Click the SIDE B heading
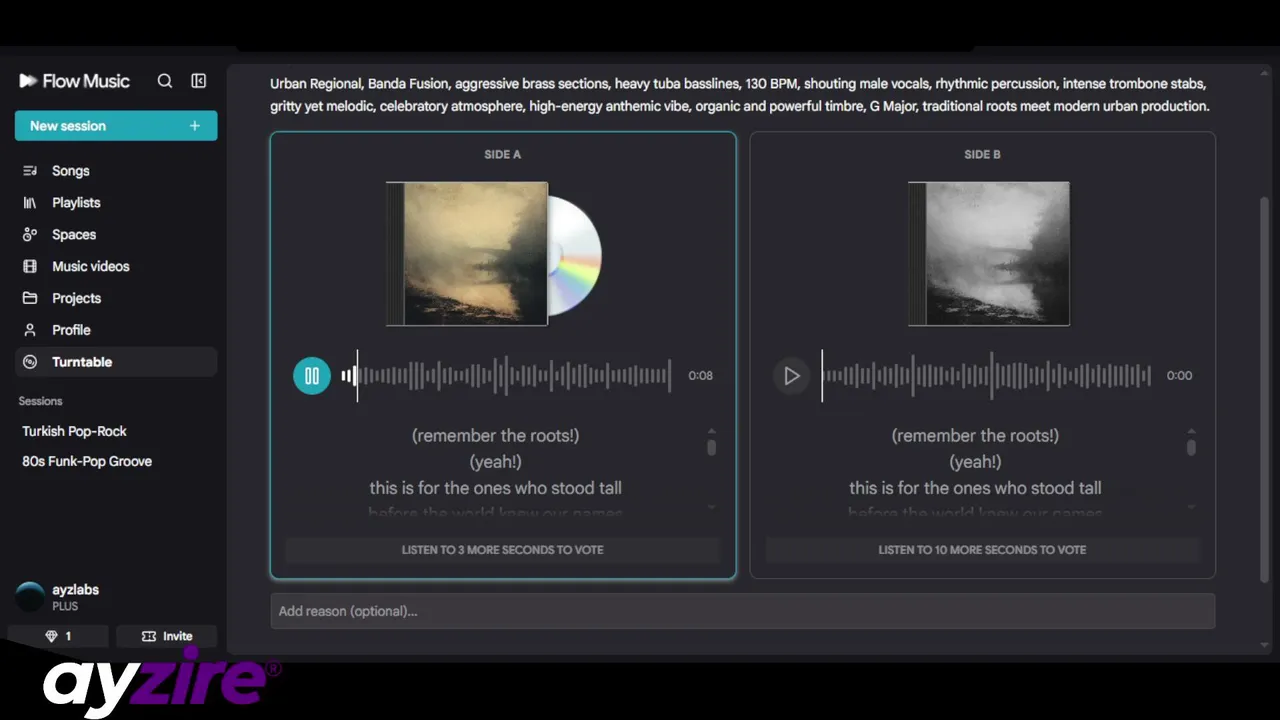 [982, 154]
